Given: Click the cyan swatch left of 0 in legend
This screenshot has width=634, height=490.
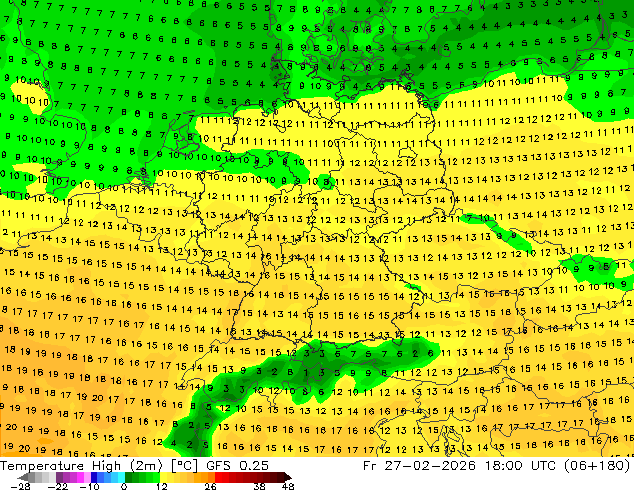Looking at the screenshot, I should tap(121, 477).
